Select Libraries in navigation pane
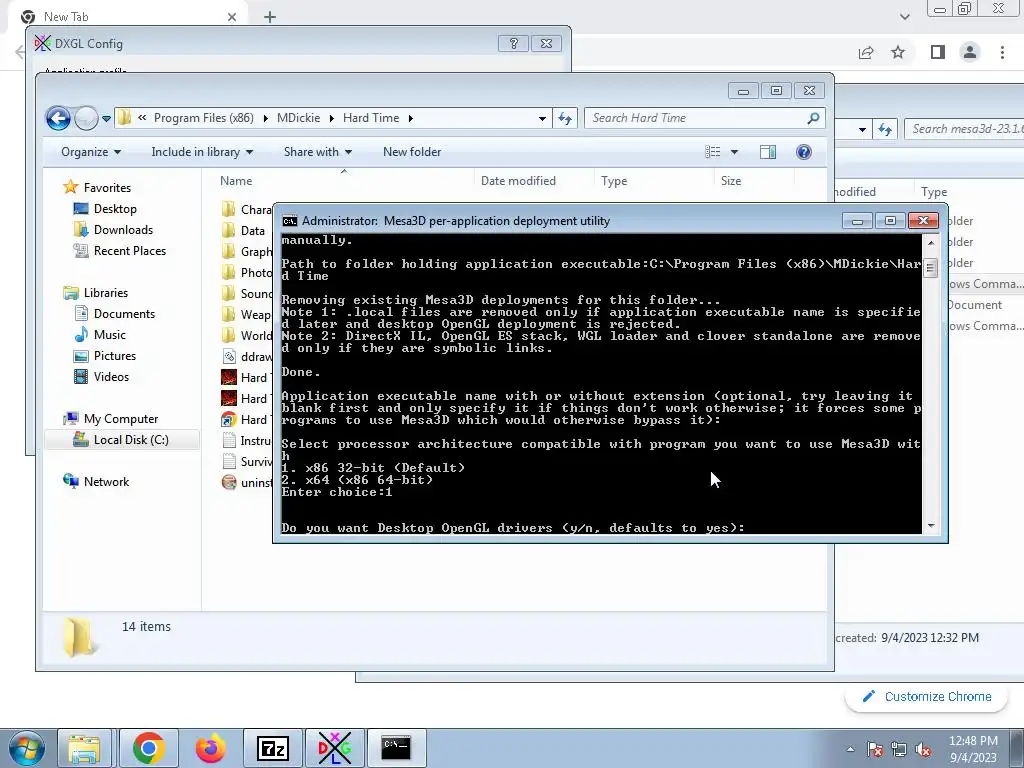The height and width of the screenshot is (768, 1024). 105,293
